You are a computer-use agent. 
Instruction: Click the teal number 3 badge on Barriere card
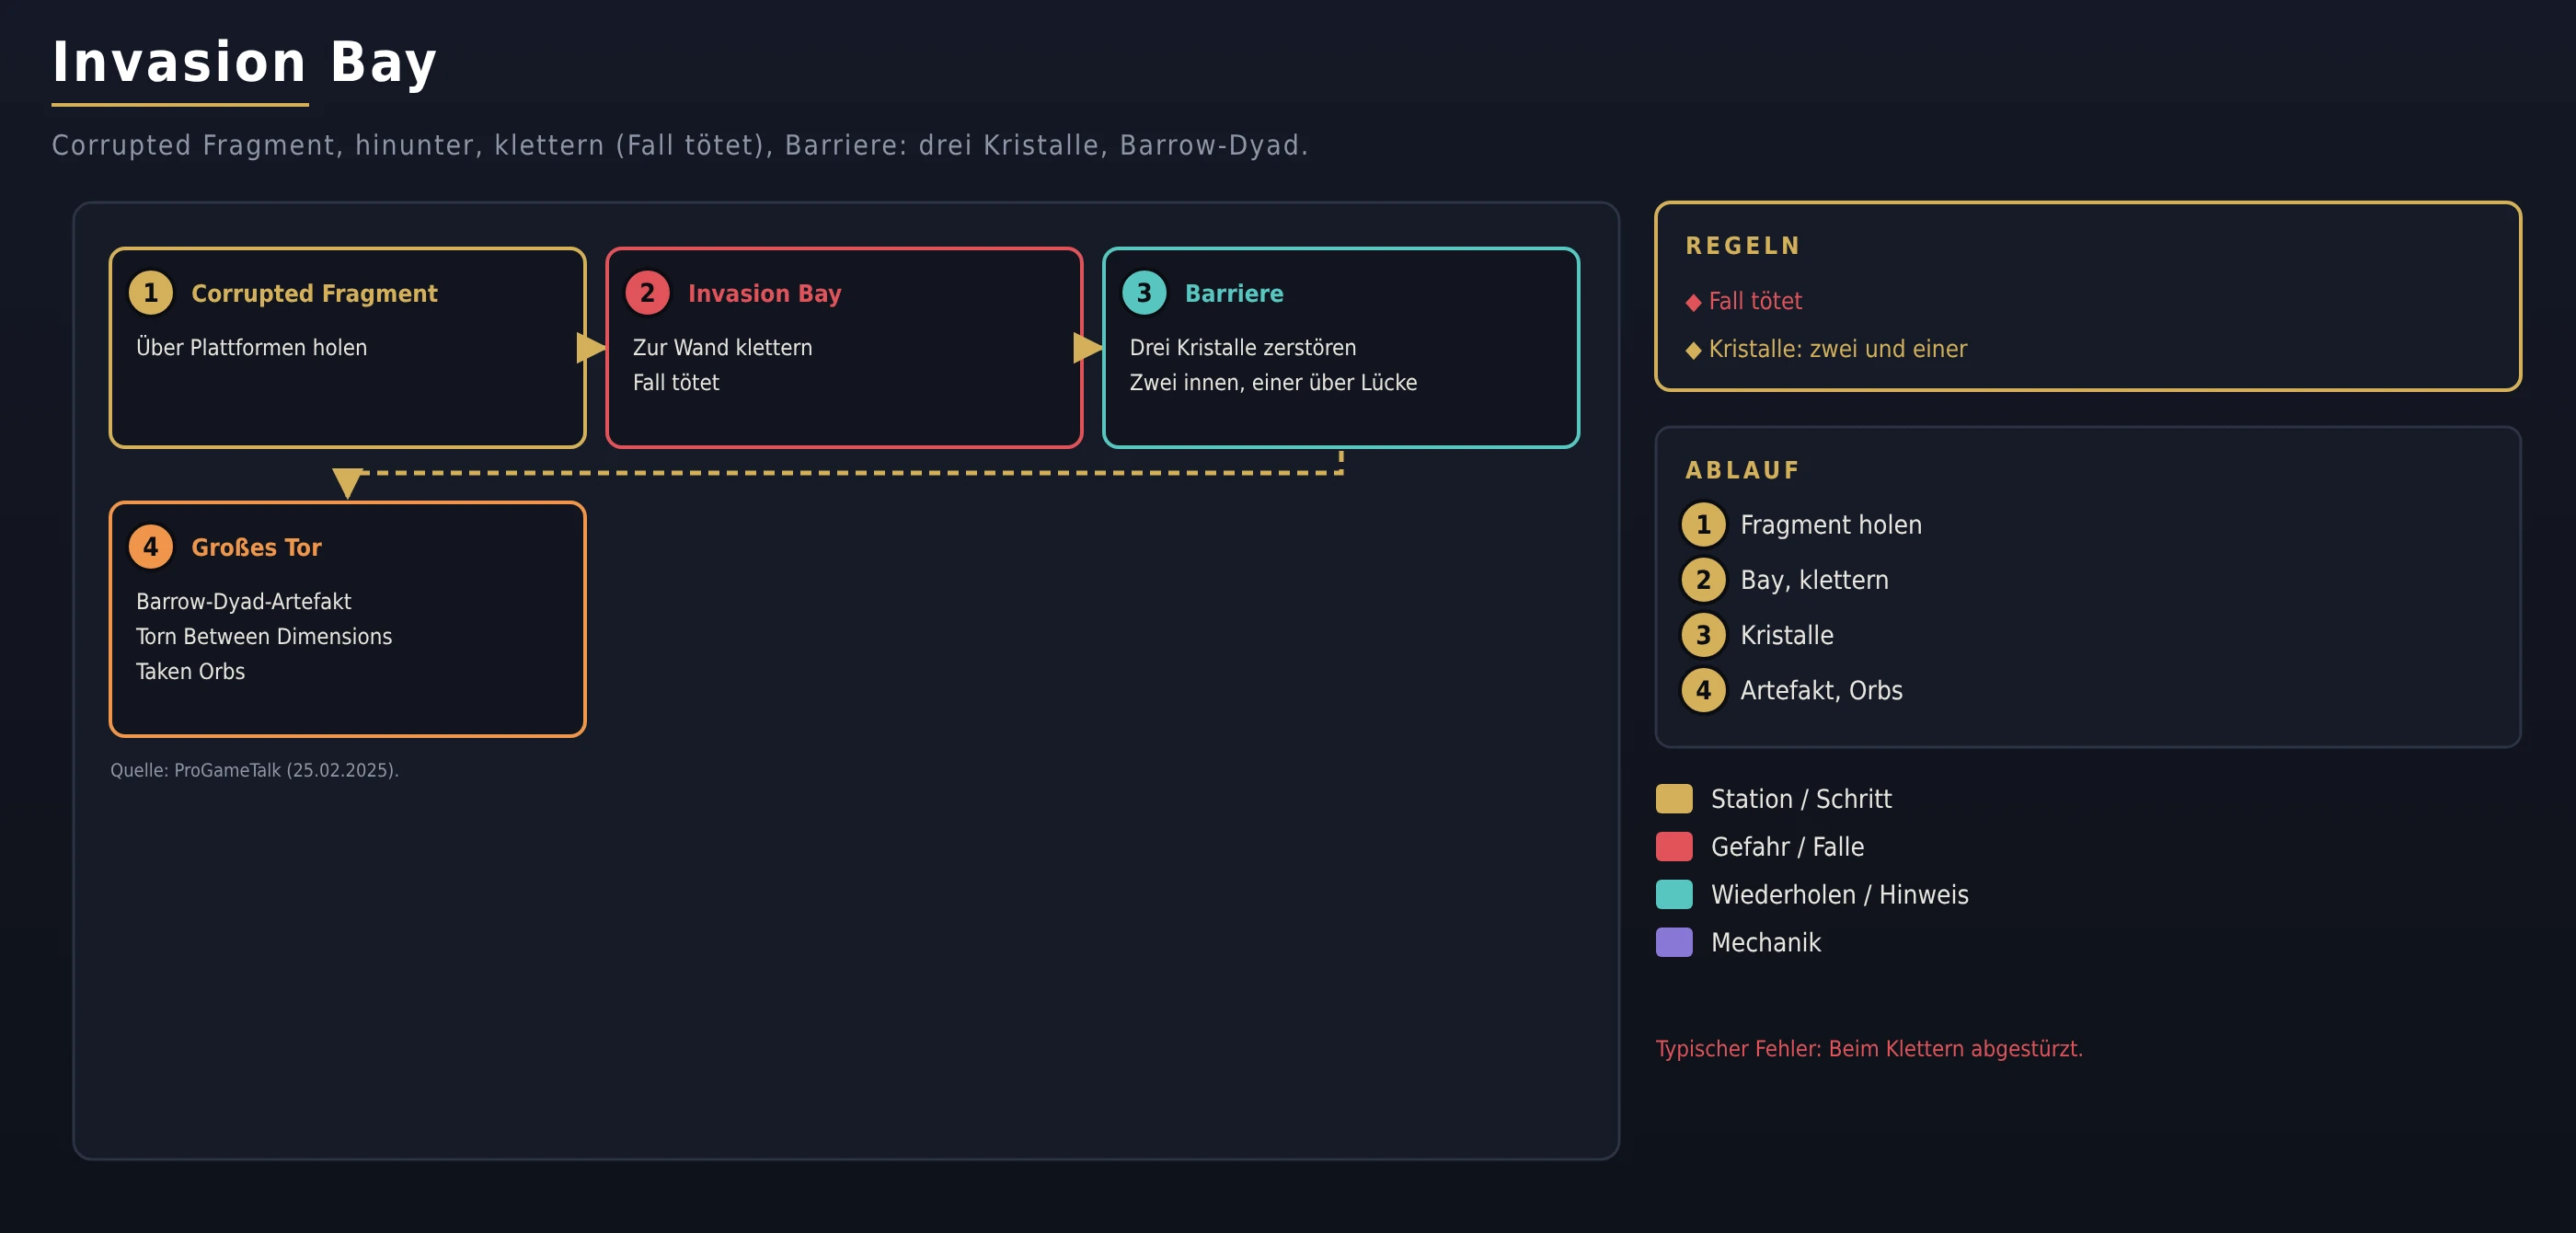[1144, 293]
